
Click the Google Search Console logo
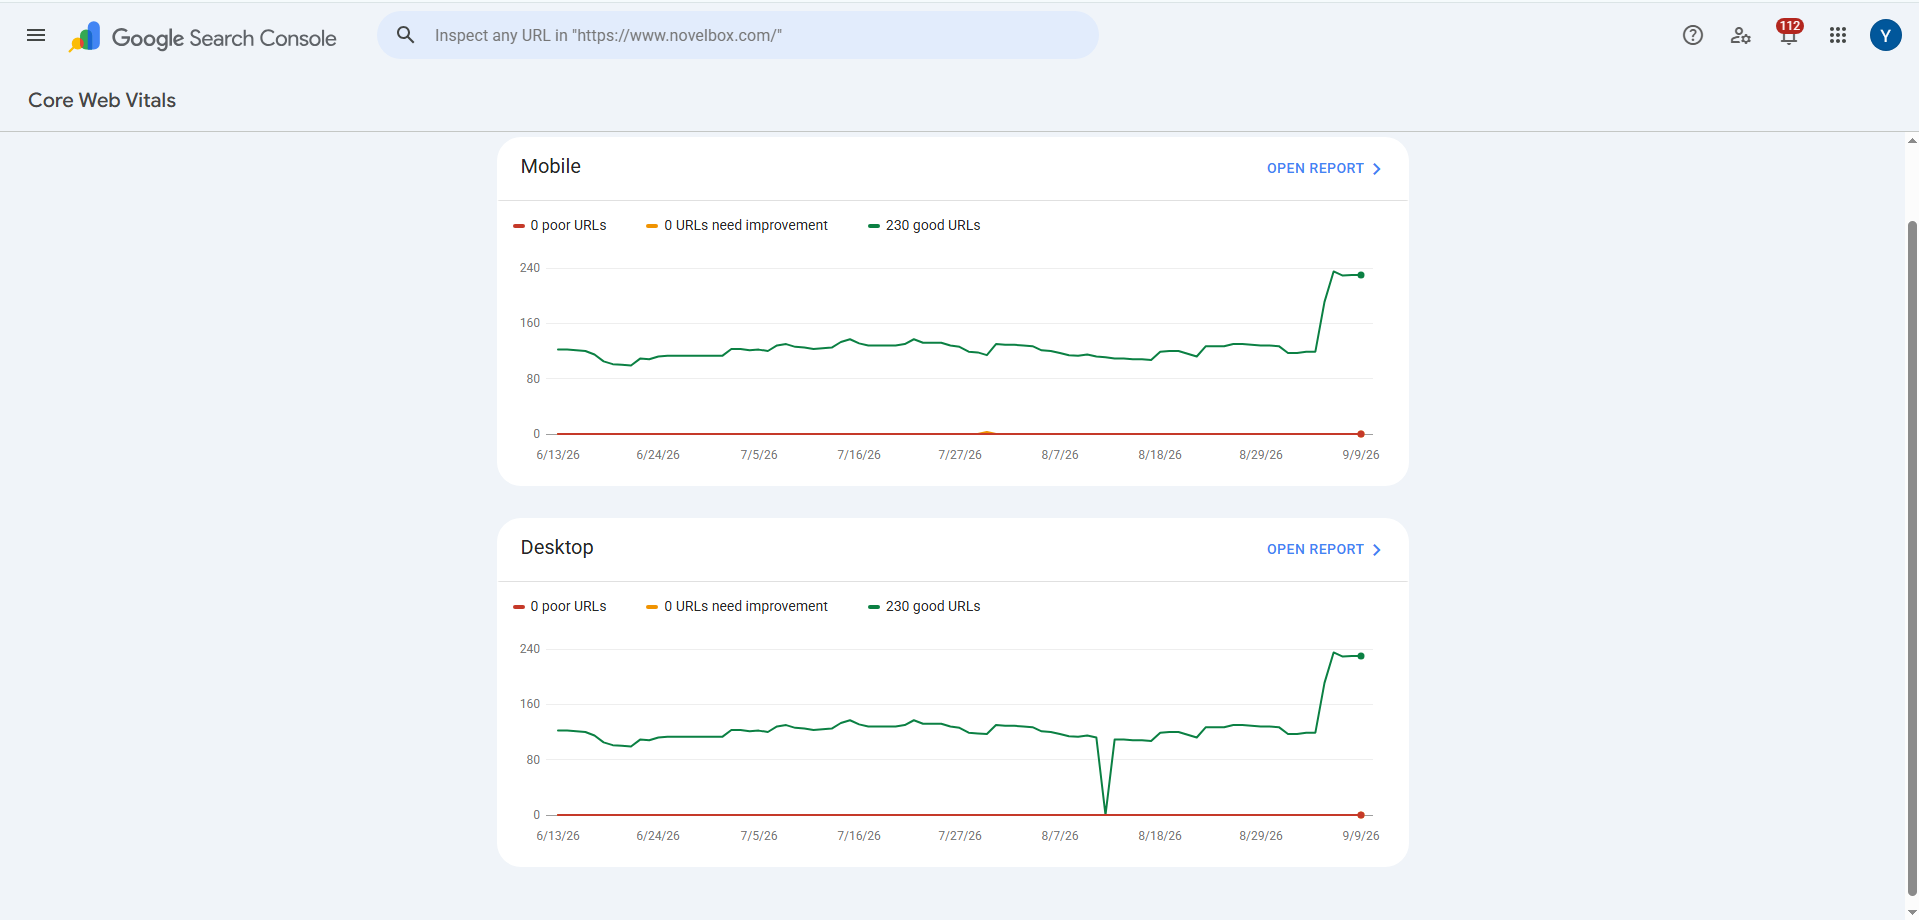point(203,37)
